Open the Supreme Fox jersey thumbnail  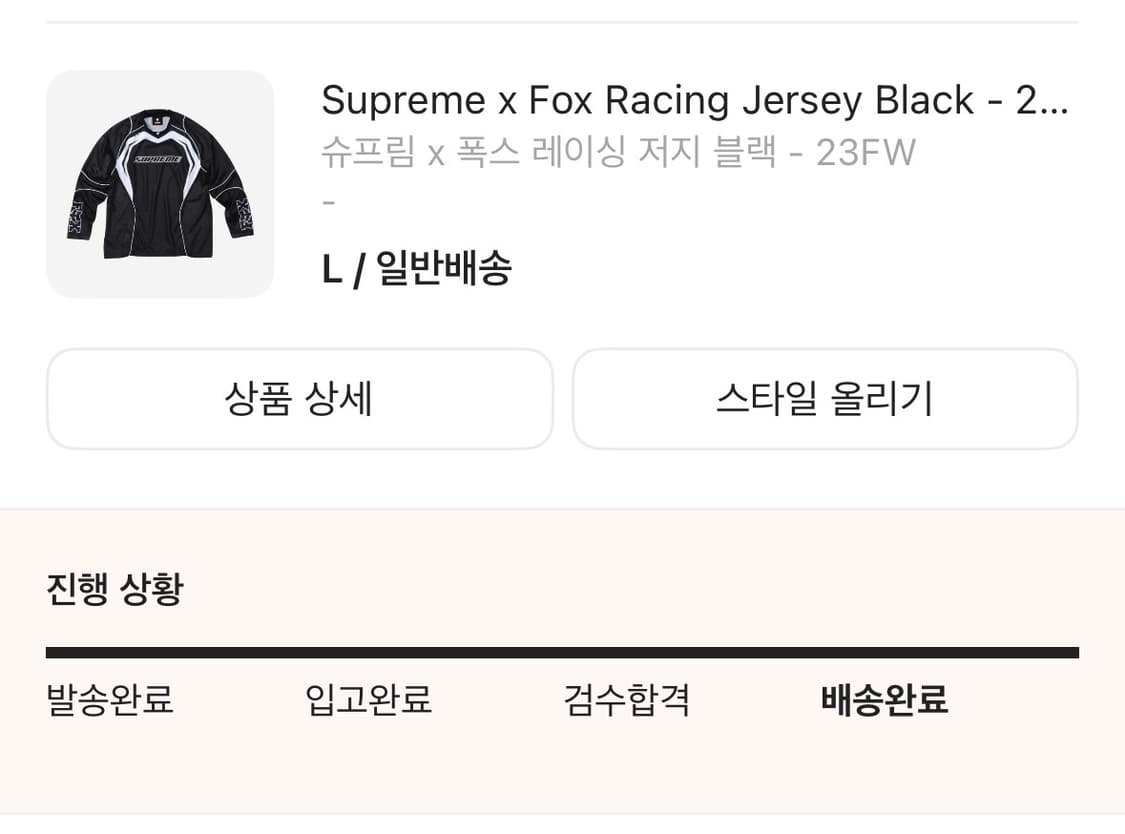pyautogui.click(x=160, y=184)
